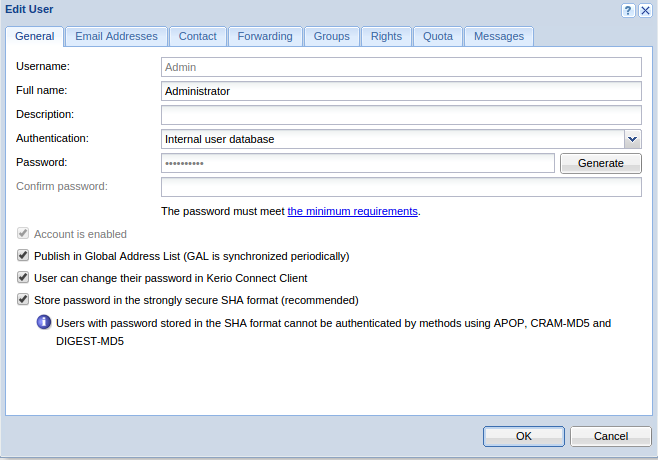Confirm changes with OK button
Image resolution: width=658 pixels, height=460 pixels.
[x=524, y=436]
